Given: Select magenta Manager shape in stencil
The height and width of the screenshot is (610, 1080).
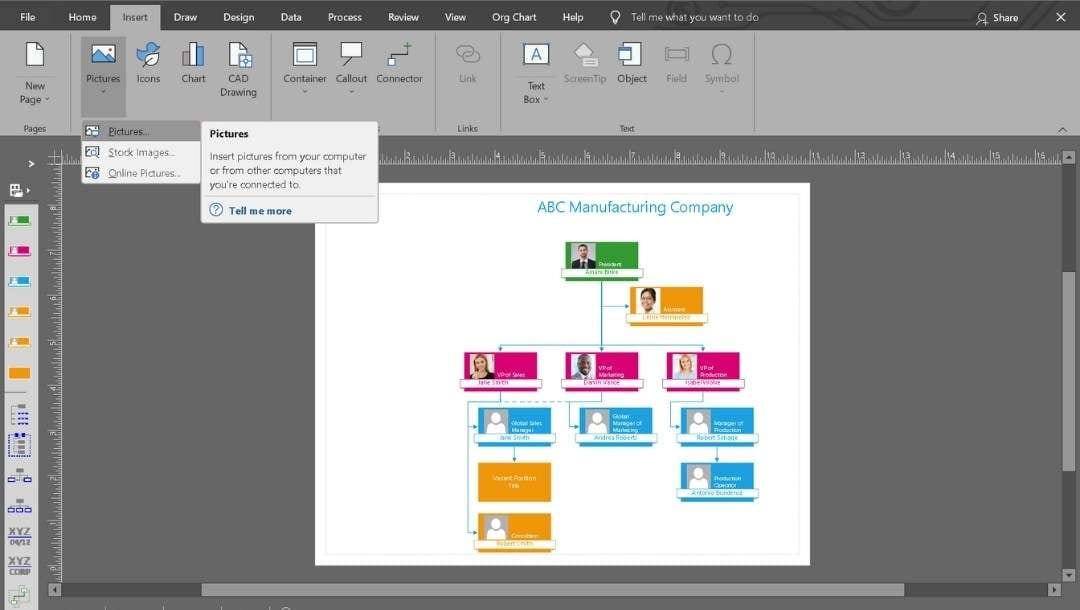Looking at the screenshot, I should click(x=19, y=251).
